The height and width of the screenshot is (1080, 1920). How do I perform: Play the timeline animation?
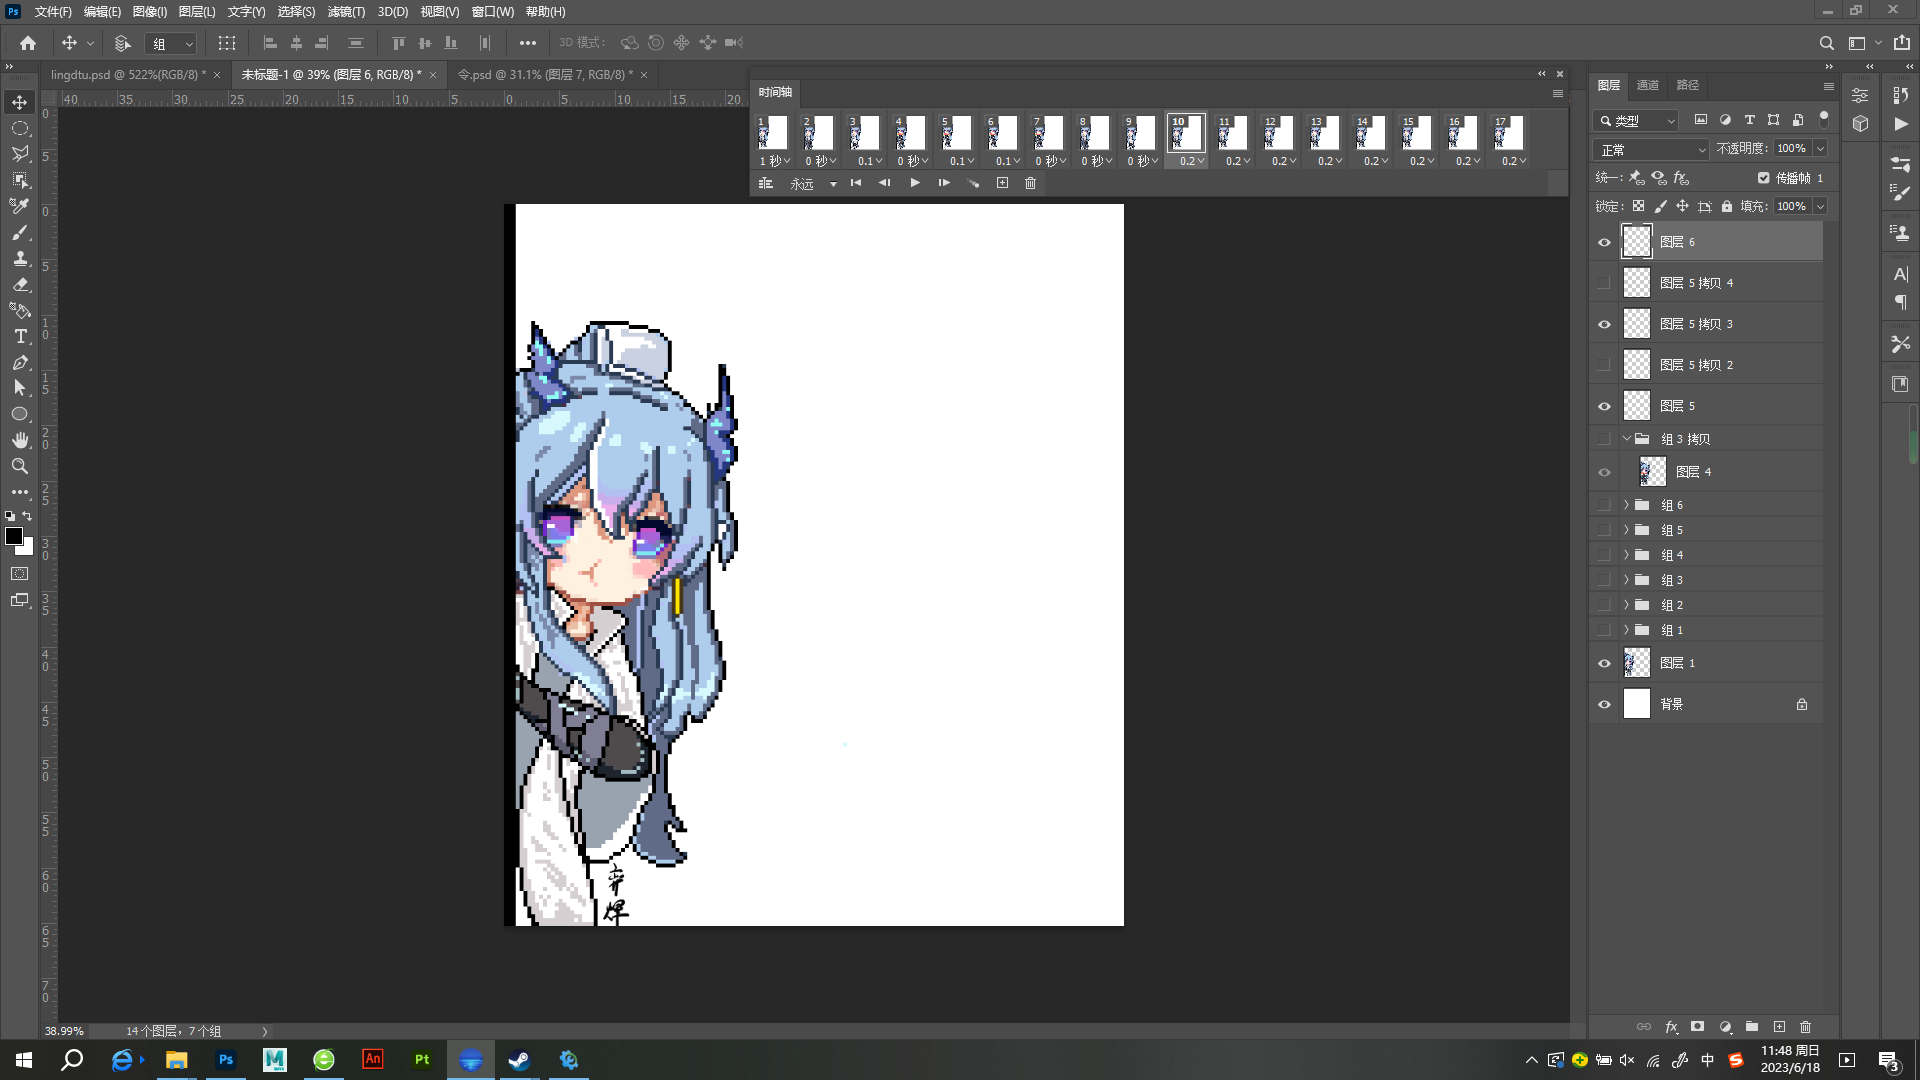(915, 183)
